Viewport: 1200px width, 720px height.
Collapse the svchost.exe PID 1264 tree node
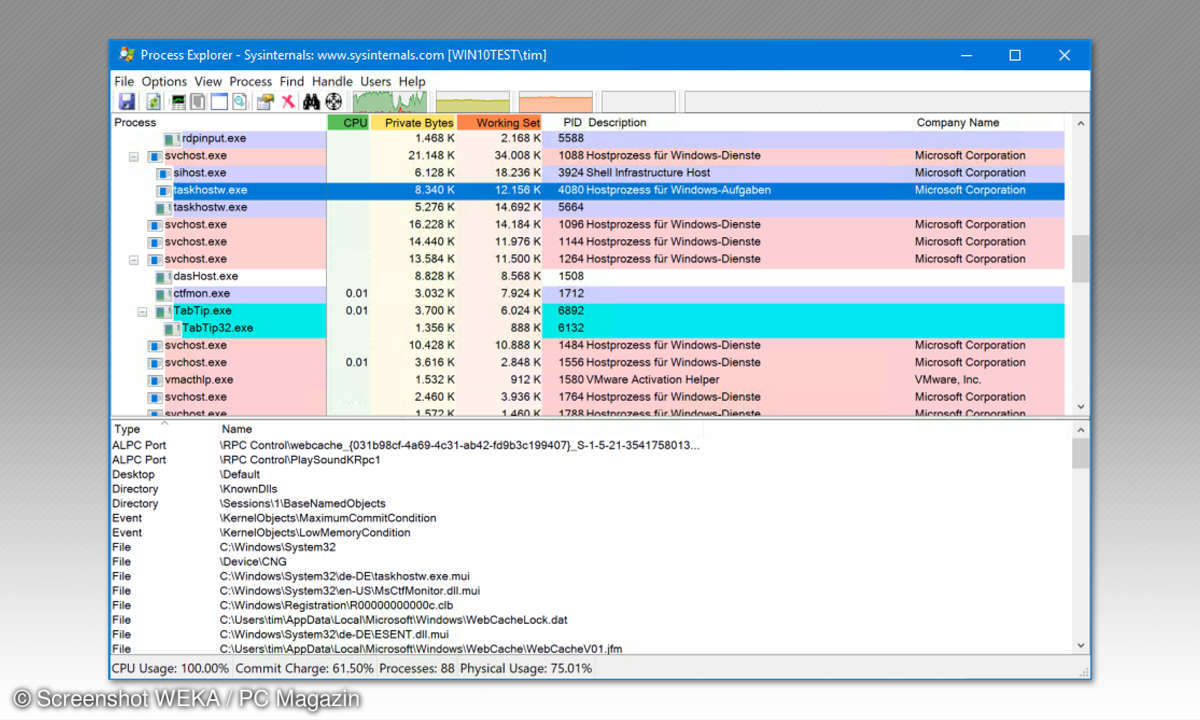click(134, 259)
